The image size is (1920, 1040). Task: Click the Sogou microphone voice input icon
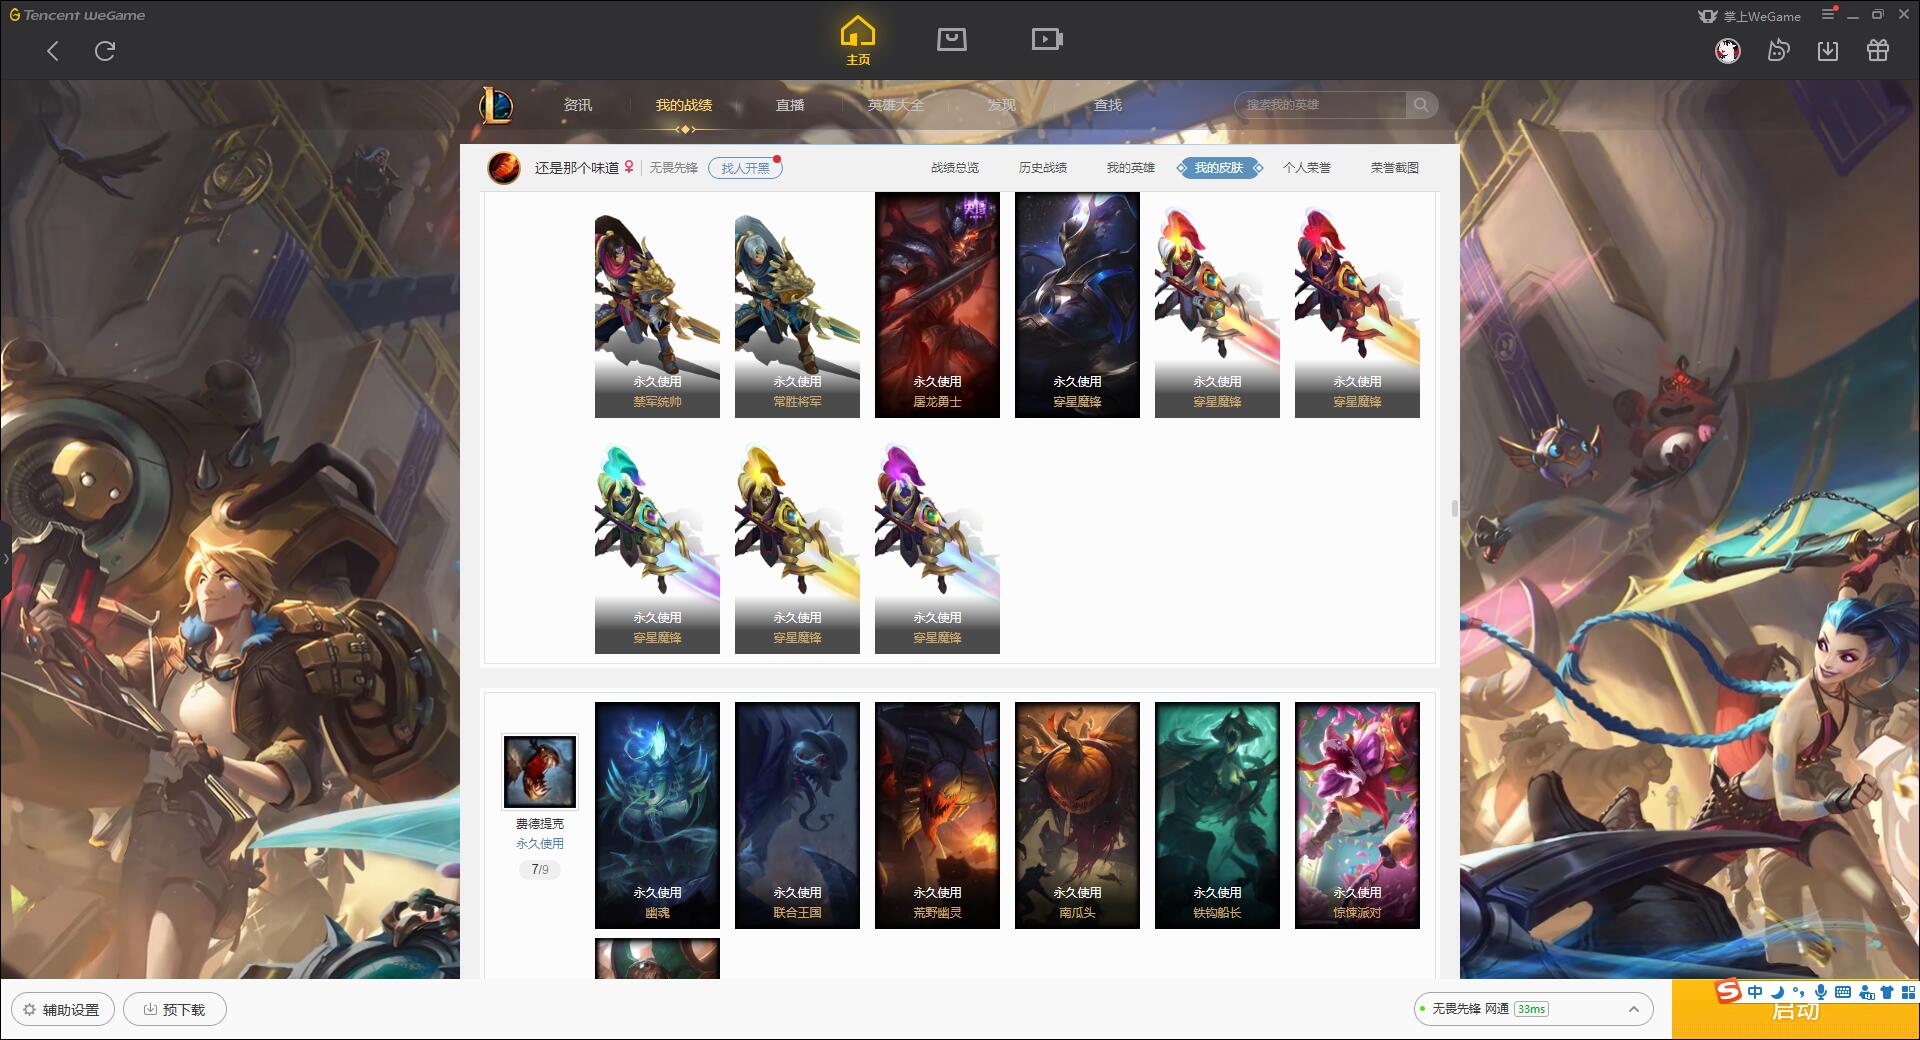point(1821,992)
